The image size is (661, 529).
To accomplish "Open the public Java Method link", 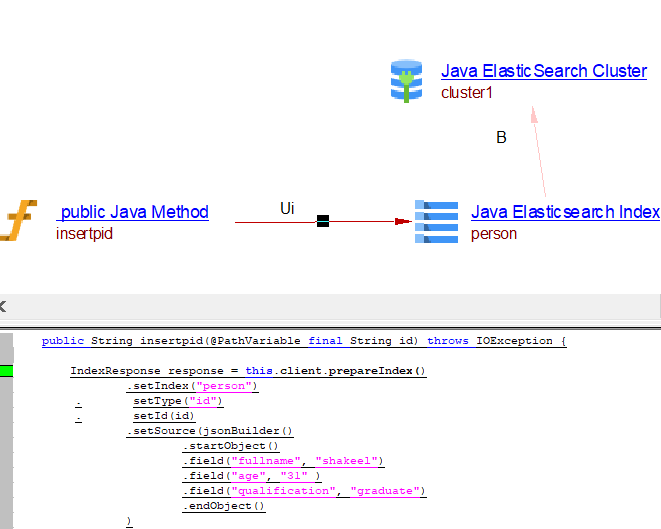I will pos(133,212).
